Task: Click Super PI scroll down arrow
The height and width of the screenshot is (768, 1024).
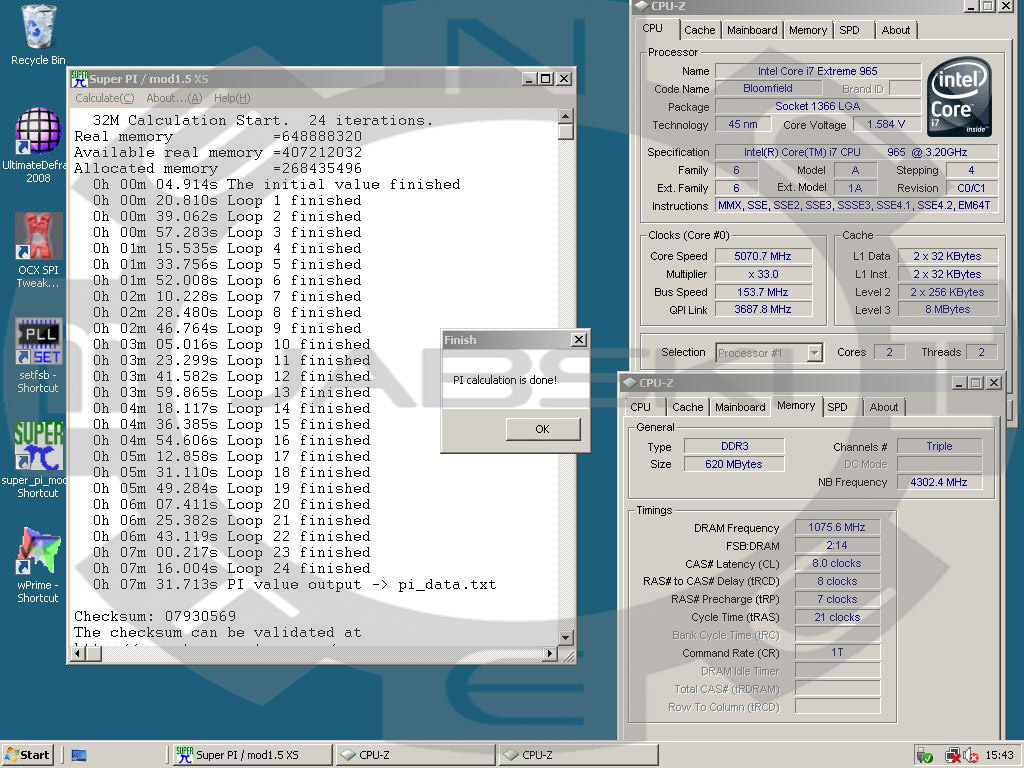Action: pos(566,638)
